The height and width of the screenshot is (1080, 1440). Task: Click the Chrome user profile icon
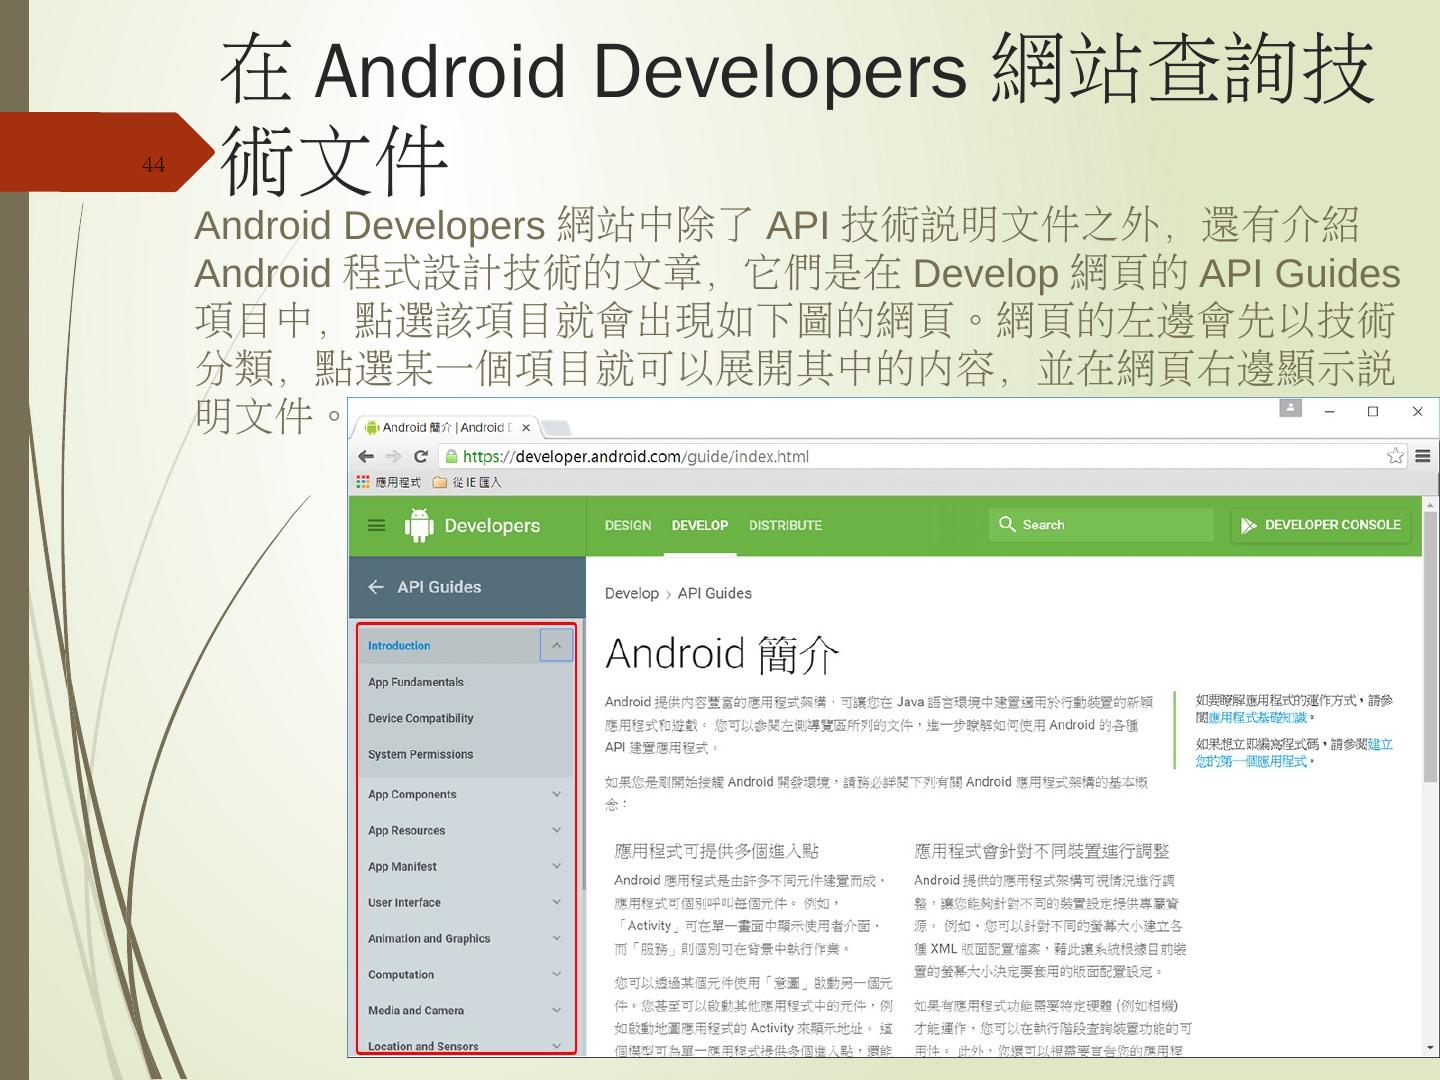coord(1291,408)
